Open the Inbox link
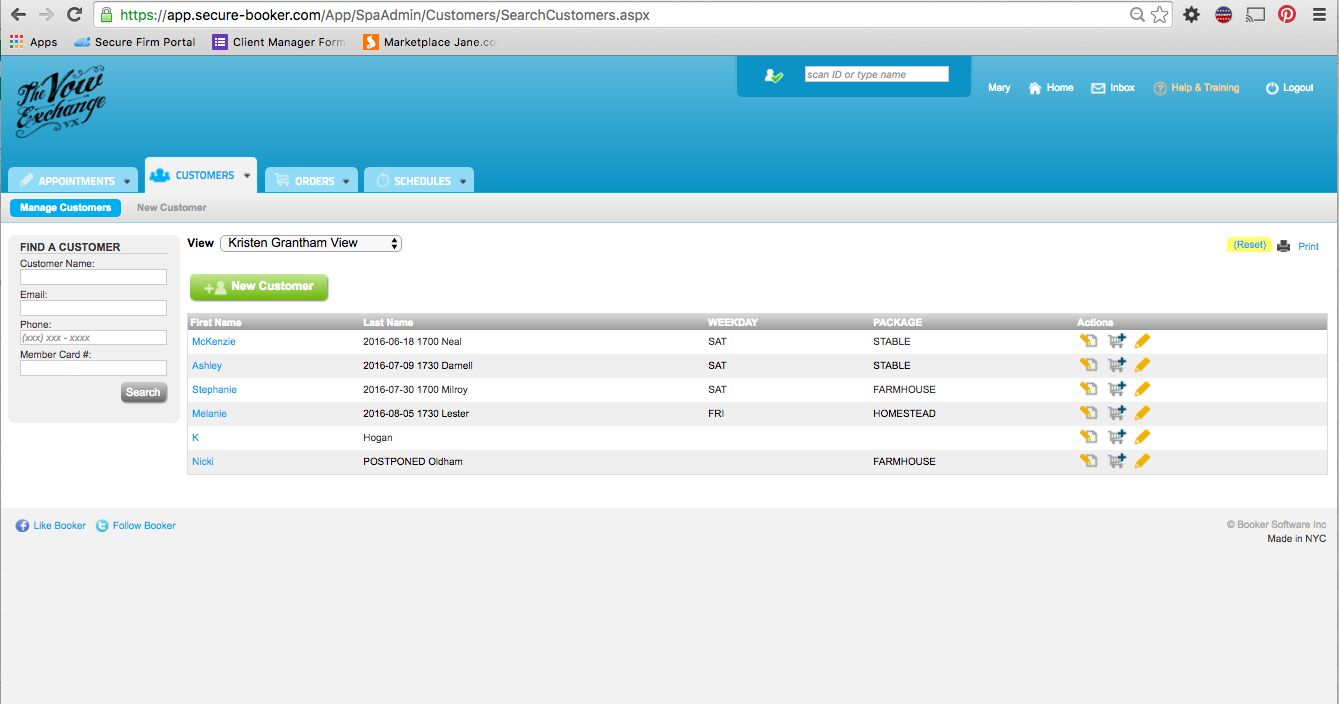The width and height of the screenshot is (1339, 704). pos(1113,88)
